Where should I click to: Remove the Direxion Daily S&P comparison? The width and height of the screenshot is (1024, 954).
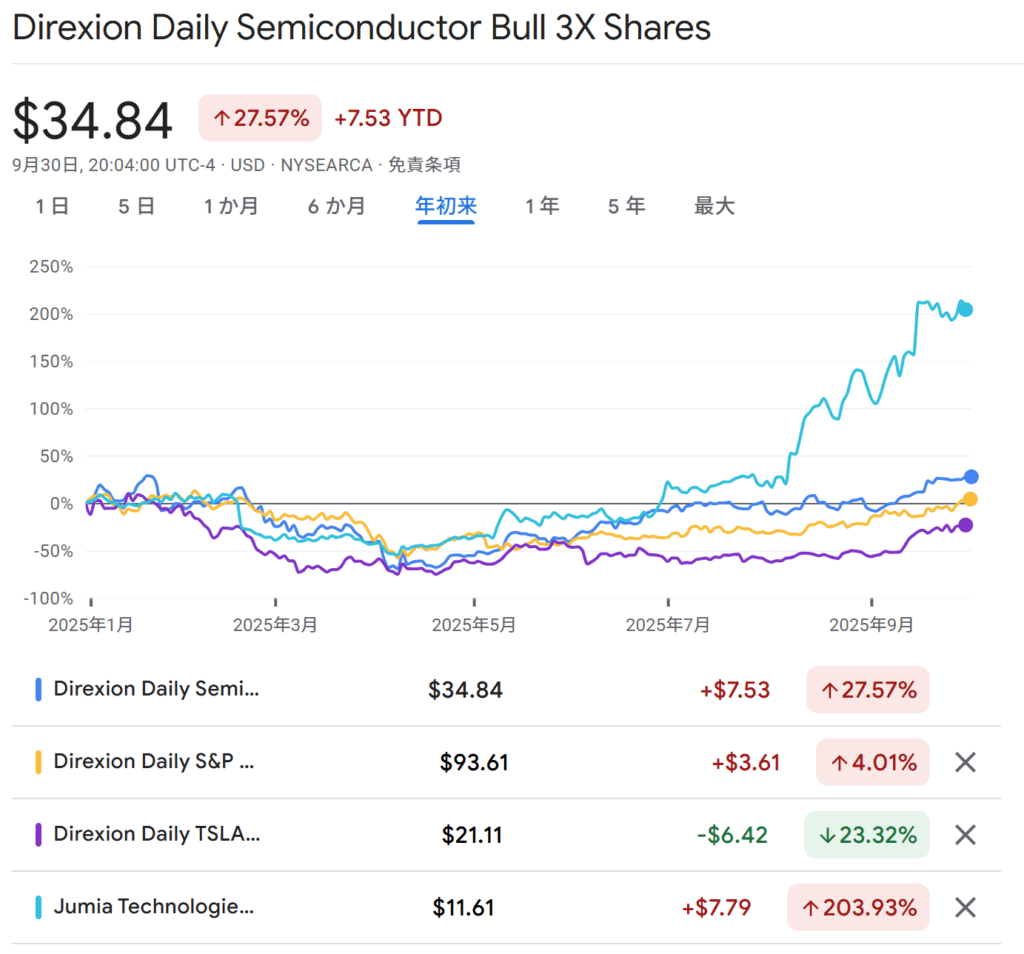tap(964, 763)
